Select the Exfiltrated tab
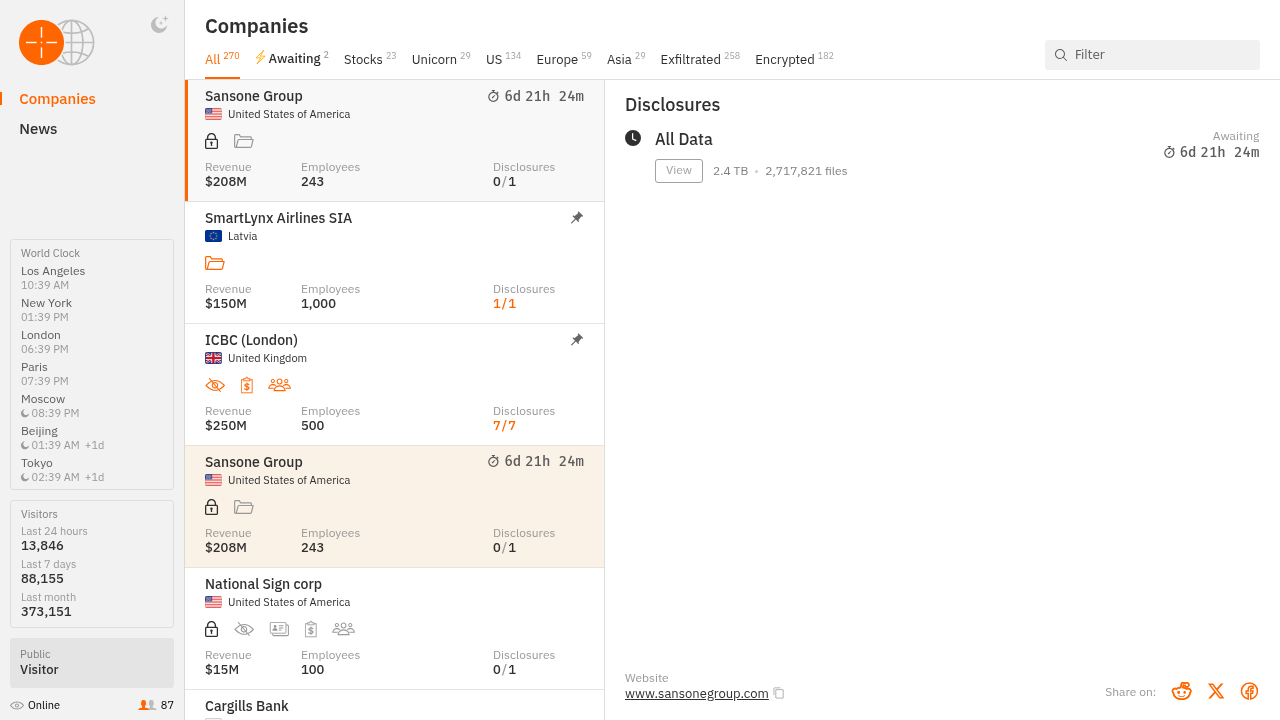 pyautogui.click(x=700, y=59)
